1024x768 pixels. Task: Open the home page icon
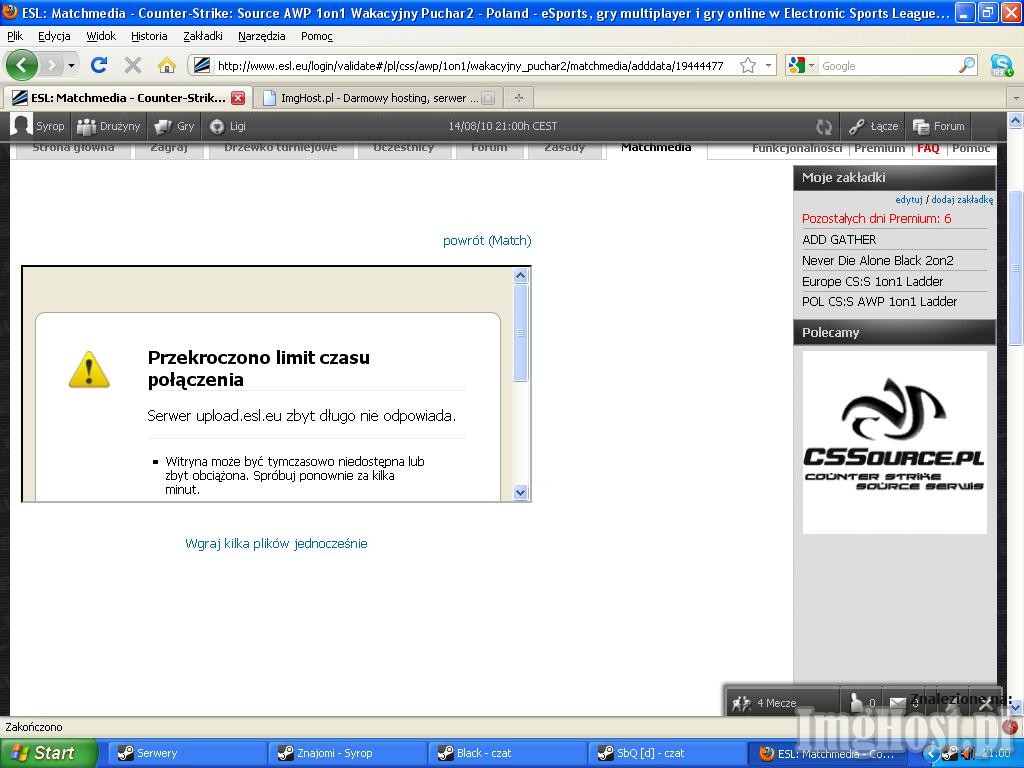(x=167, y=65)
